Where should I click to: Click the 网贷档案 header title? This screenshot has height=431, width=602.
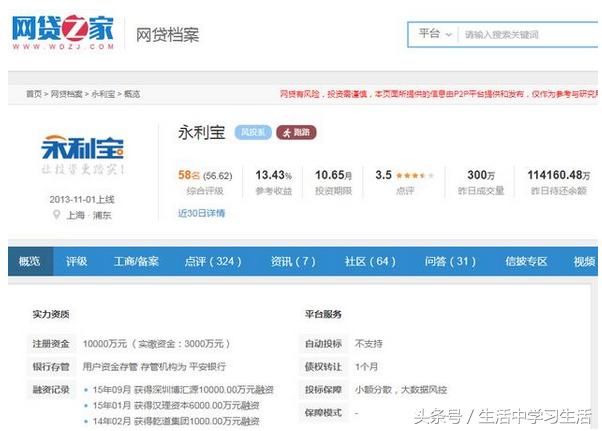click(x=168, y=35)
